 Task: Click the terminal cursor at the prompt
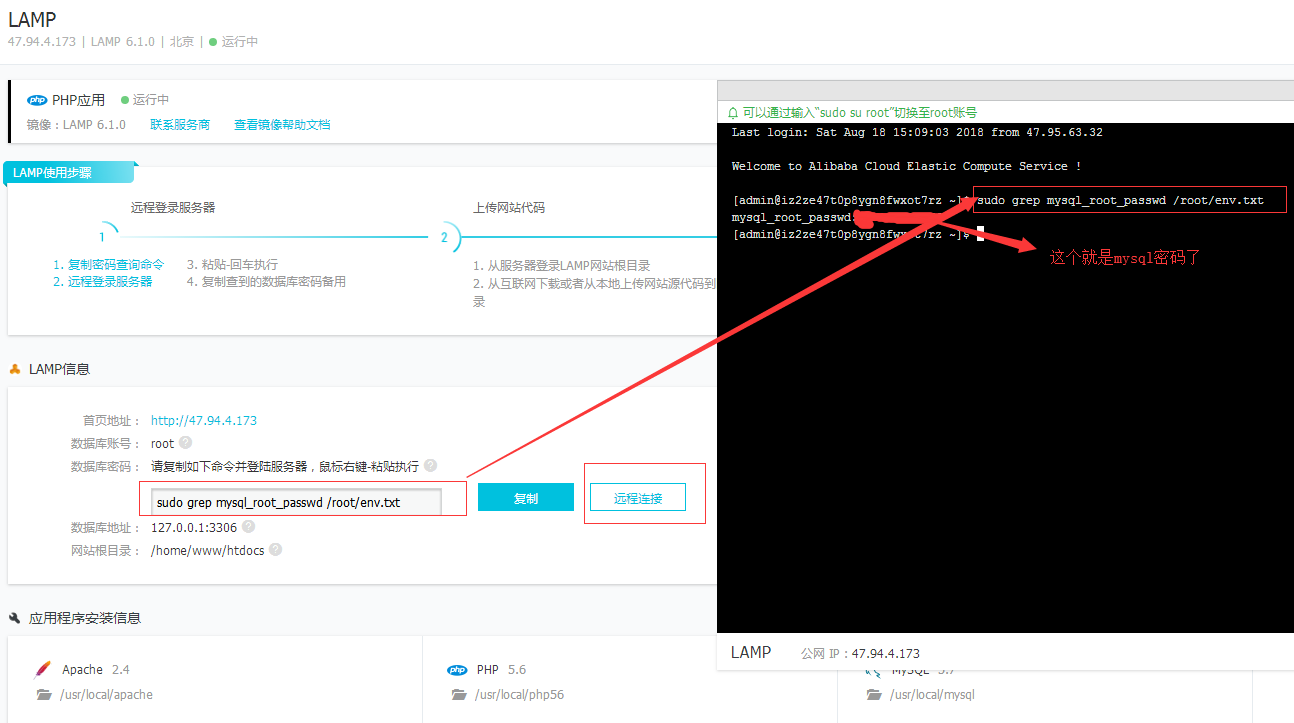pyautogui.click(x=981, y=234)
